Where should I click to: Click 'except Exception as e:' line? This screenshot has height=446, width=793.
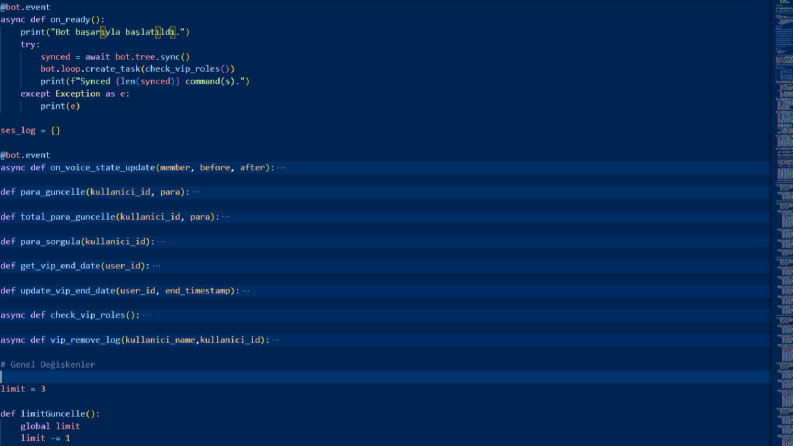(x=75, y=94)
